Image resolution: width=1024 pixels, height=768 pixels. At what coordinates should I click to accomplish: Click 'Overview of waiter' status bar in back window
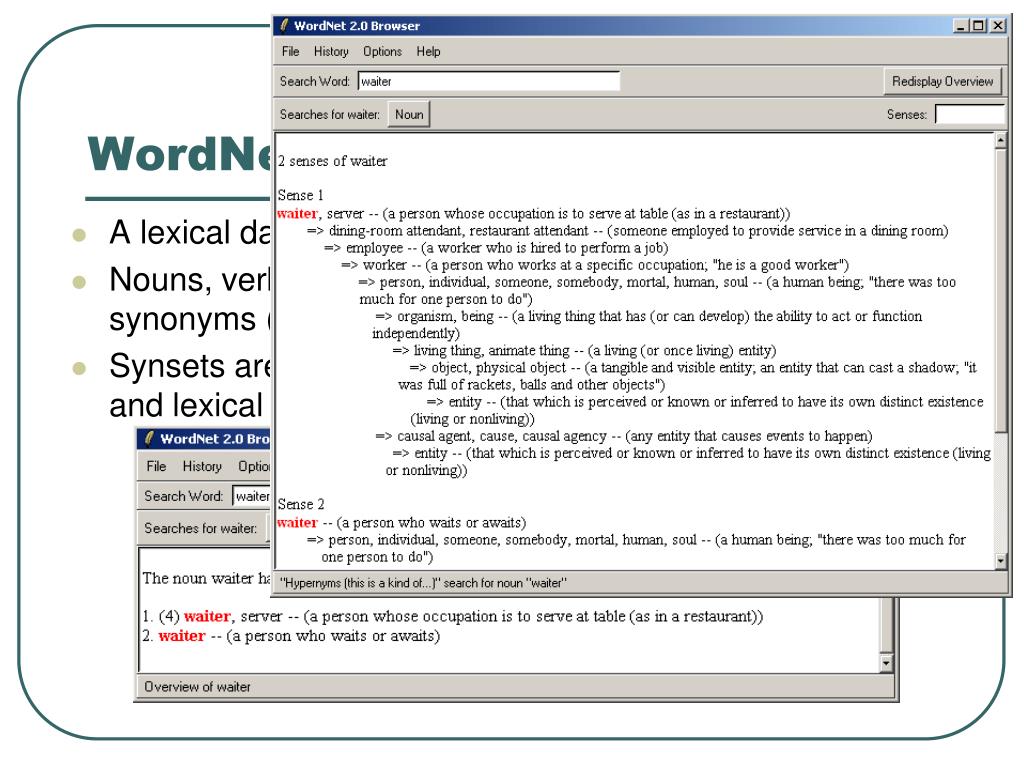[x=197, y=687]
